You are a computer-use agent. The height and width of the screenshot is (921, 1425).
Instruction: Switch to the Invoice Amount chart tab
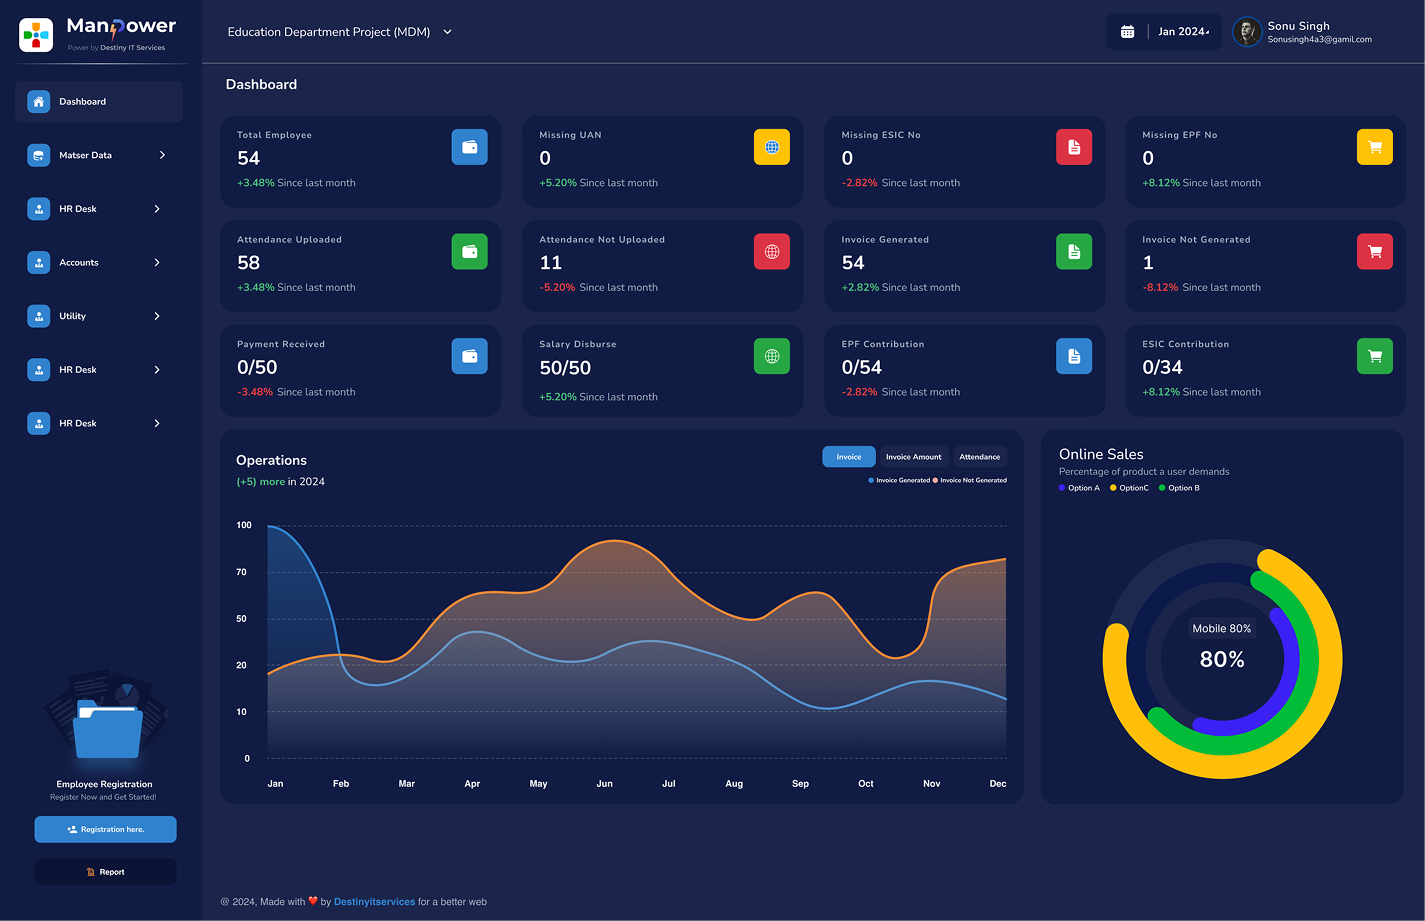pos(913,457)
